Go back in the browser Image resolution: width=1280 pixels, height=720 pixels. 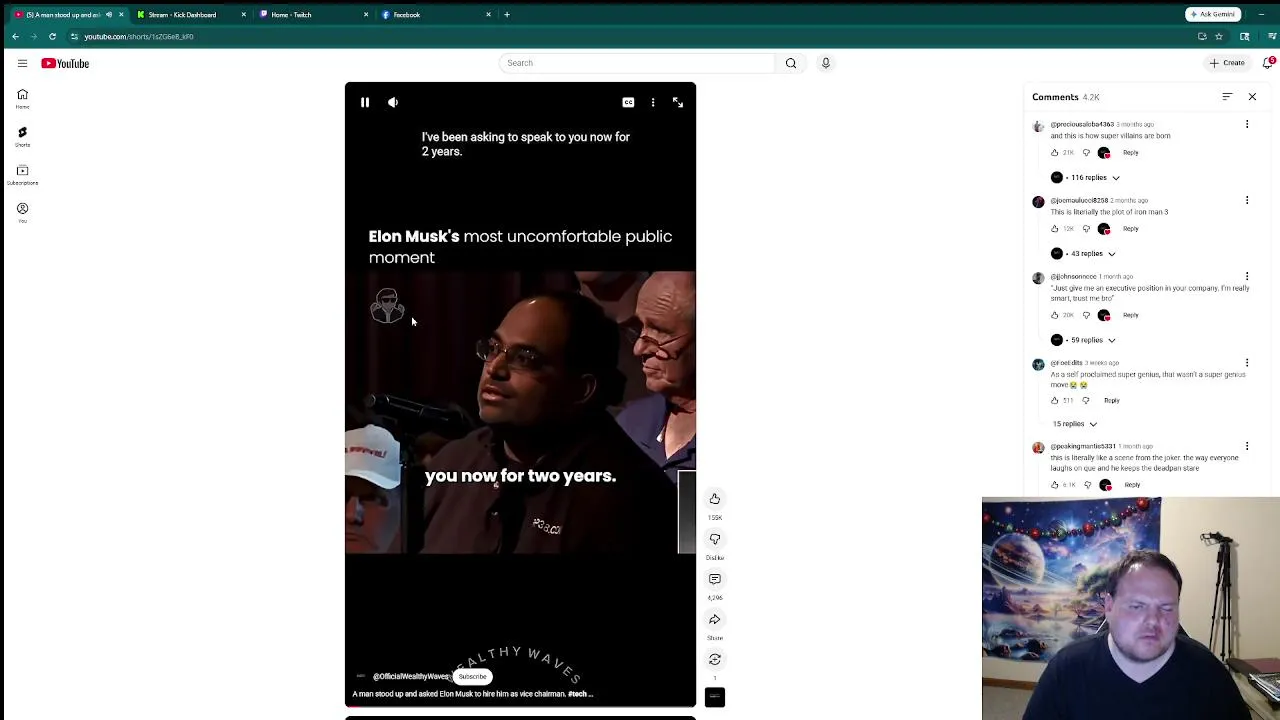(x=15, y=37)
